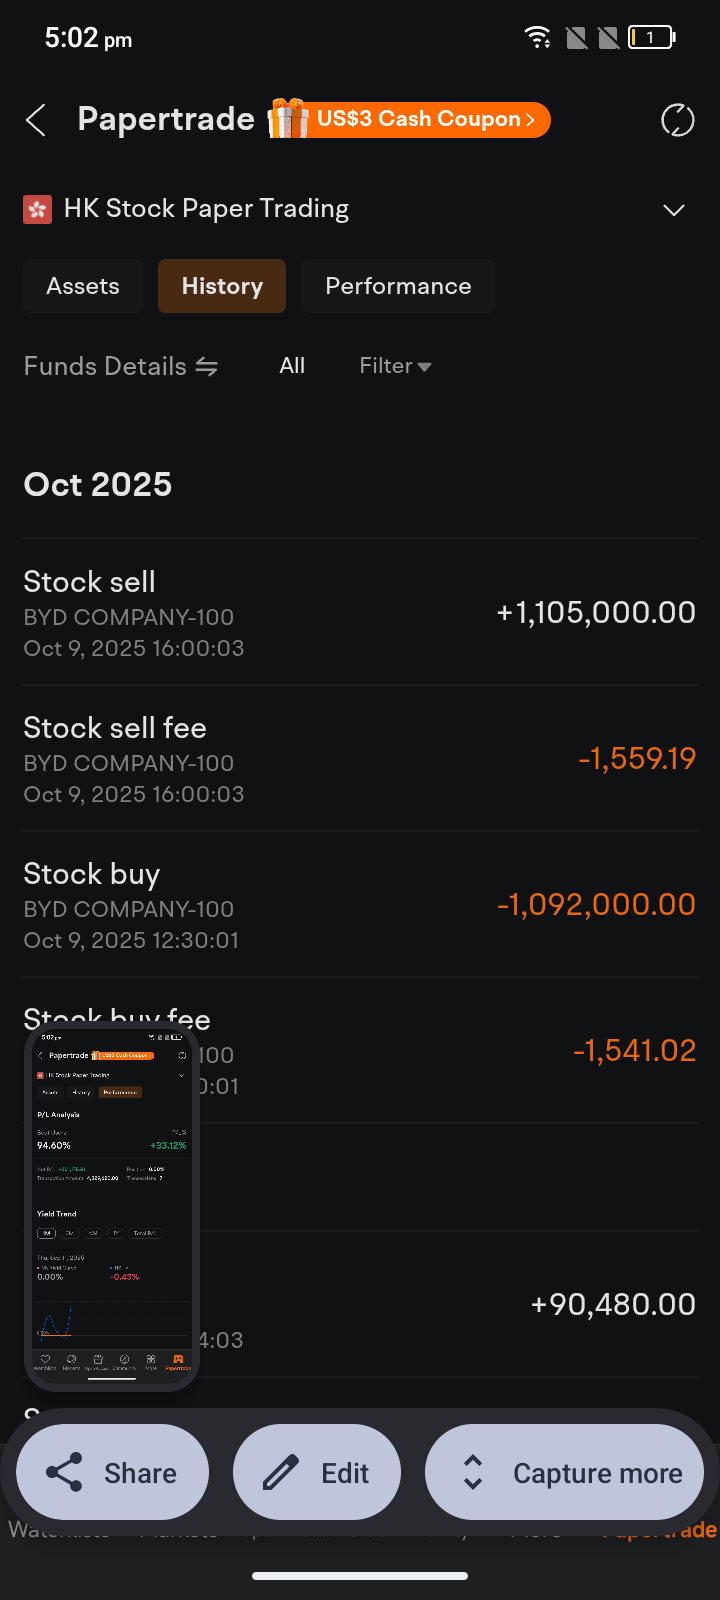This screenshot has height=1600, width=720.
Task: Switch to the Assets tab
Action: (x=83, y=286)
